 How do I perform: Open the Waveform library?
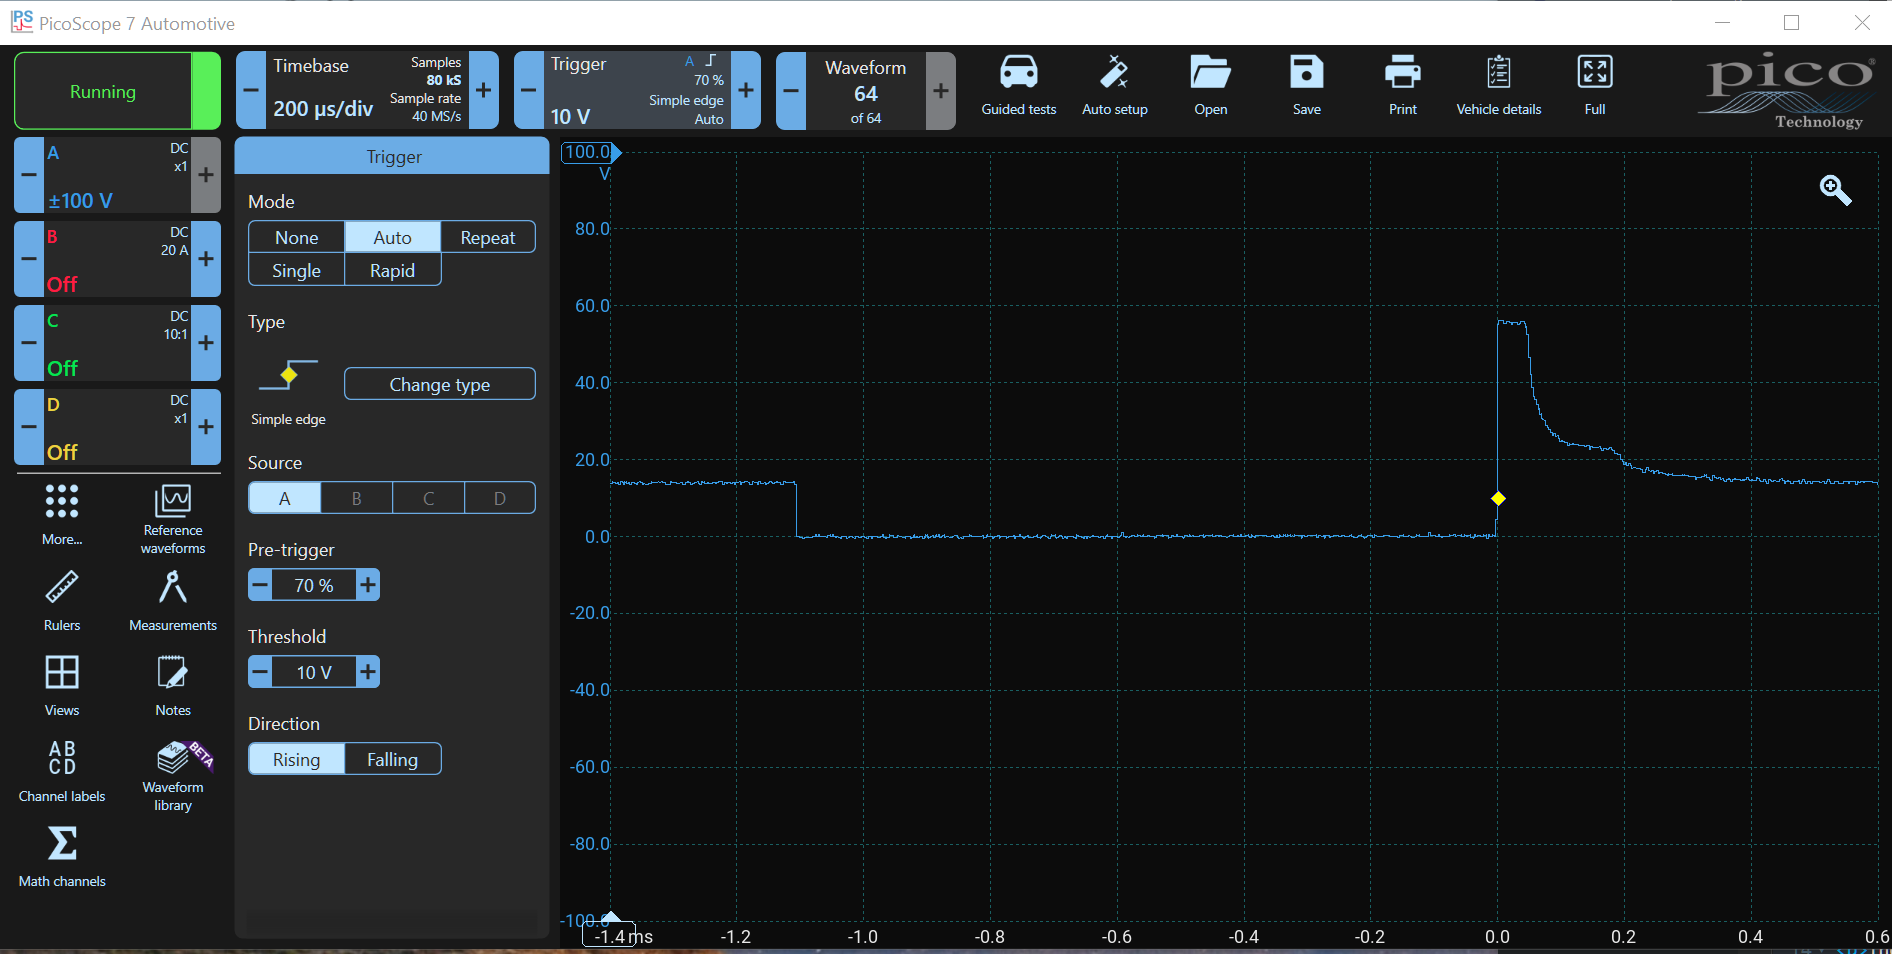[x=173, y=776]
